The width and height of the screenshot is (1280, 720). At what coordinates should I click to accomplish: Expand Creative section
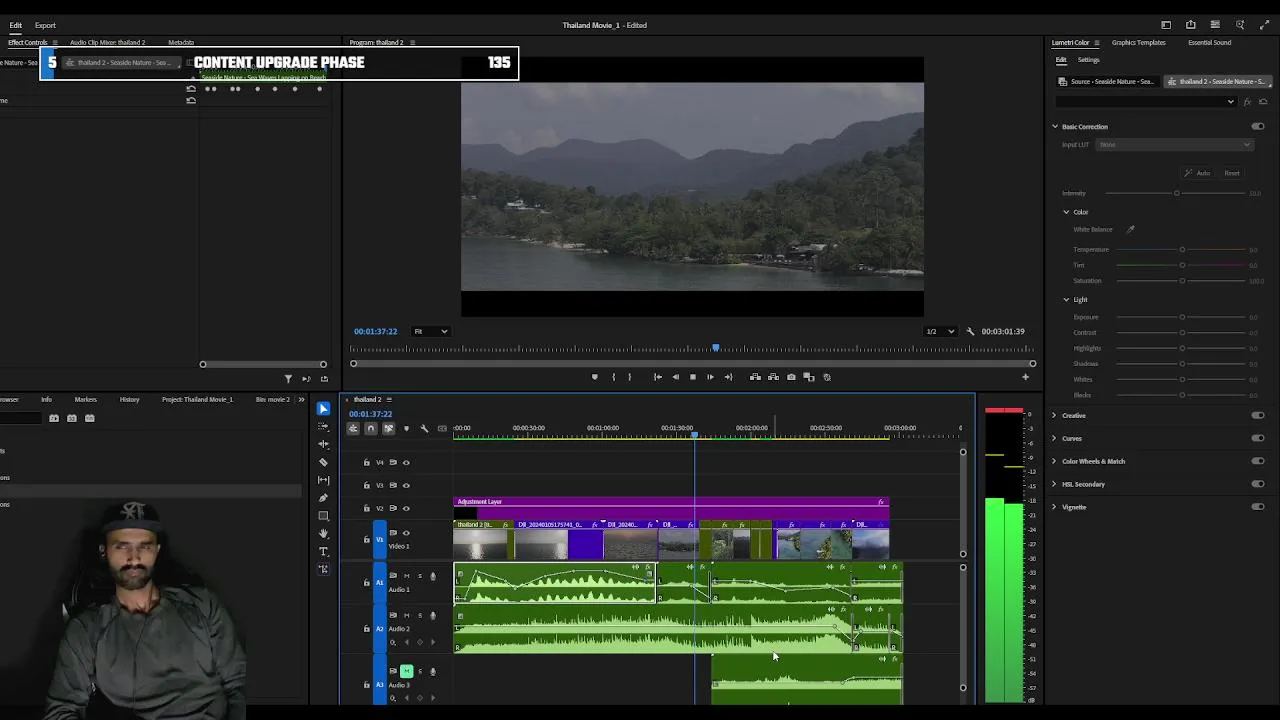click(x=1054, y=416)
